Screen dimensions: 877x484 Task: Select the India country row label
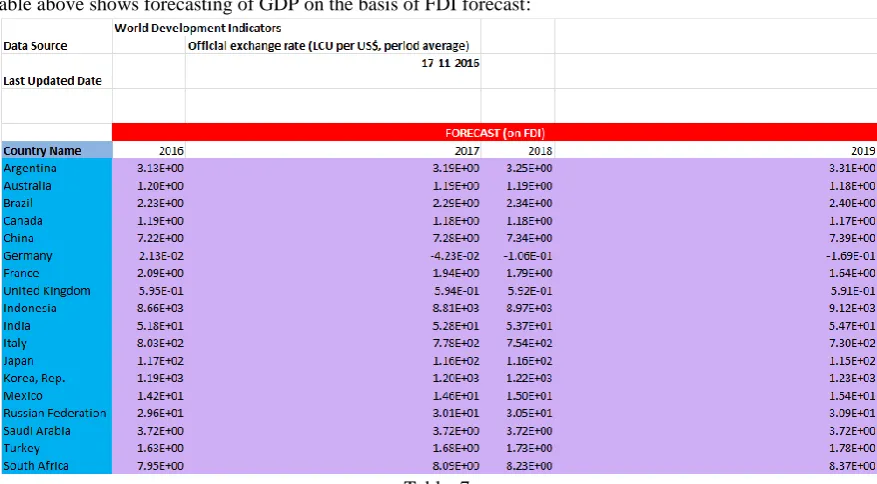17,326
